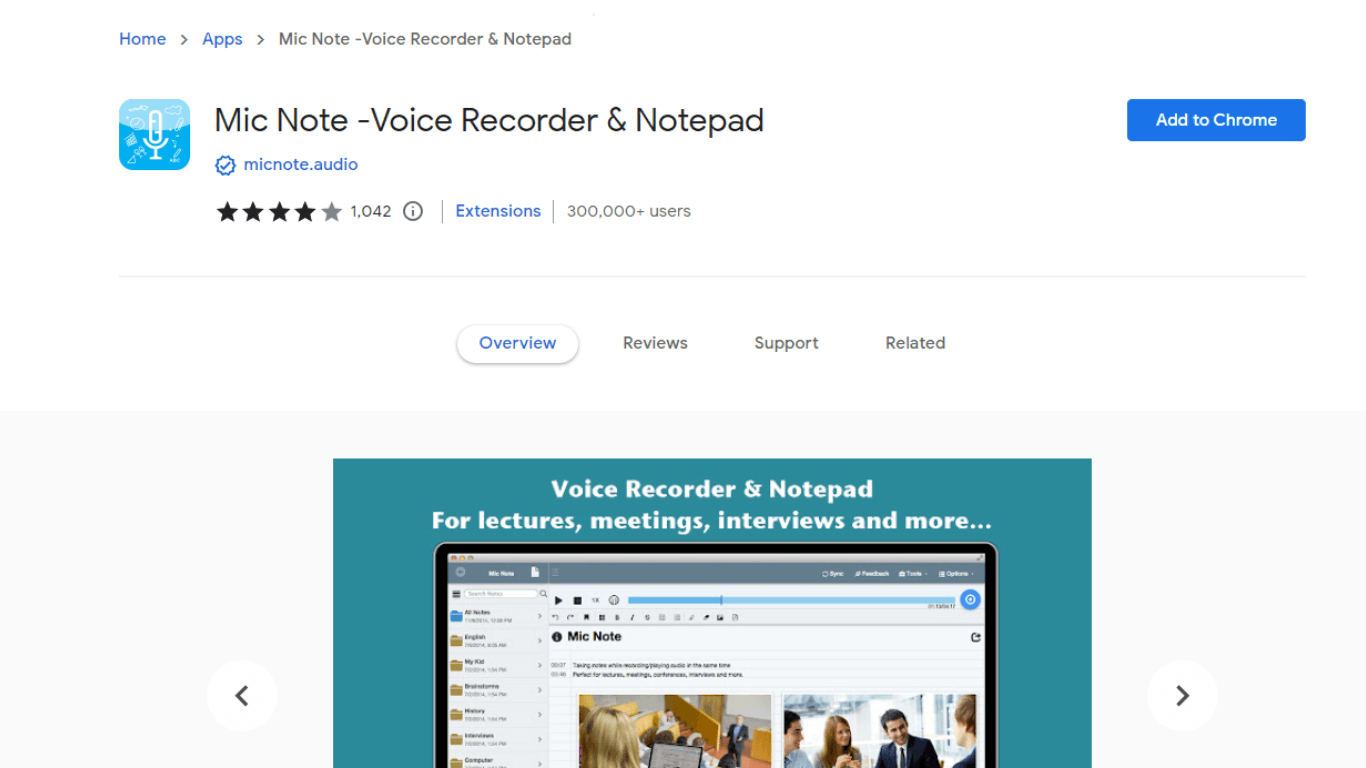Select the Overview tab

(x=517, y=343)
